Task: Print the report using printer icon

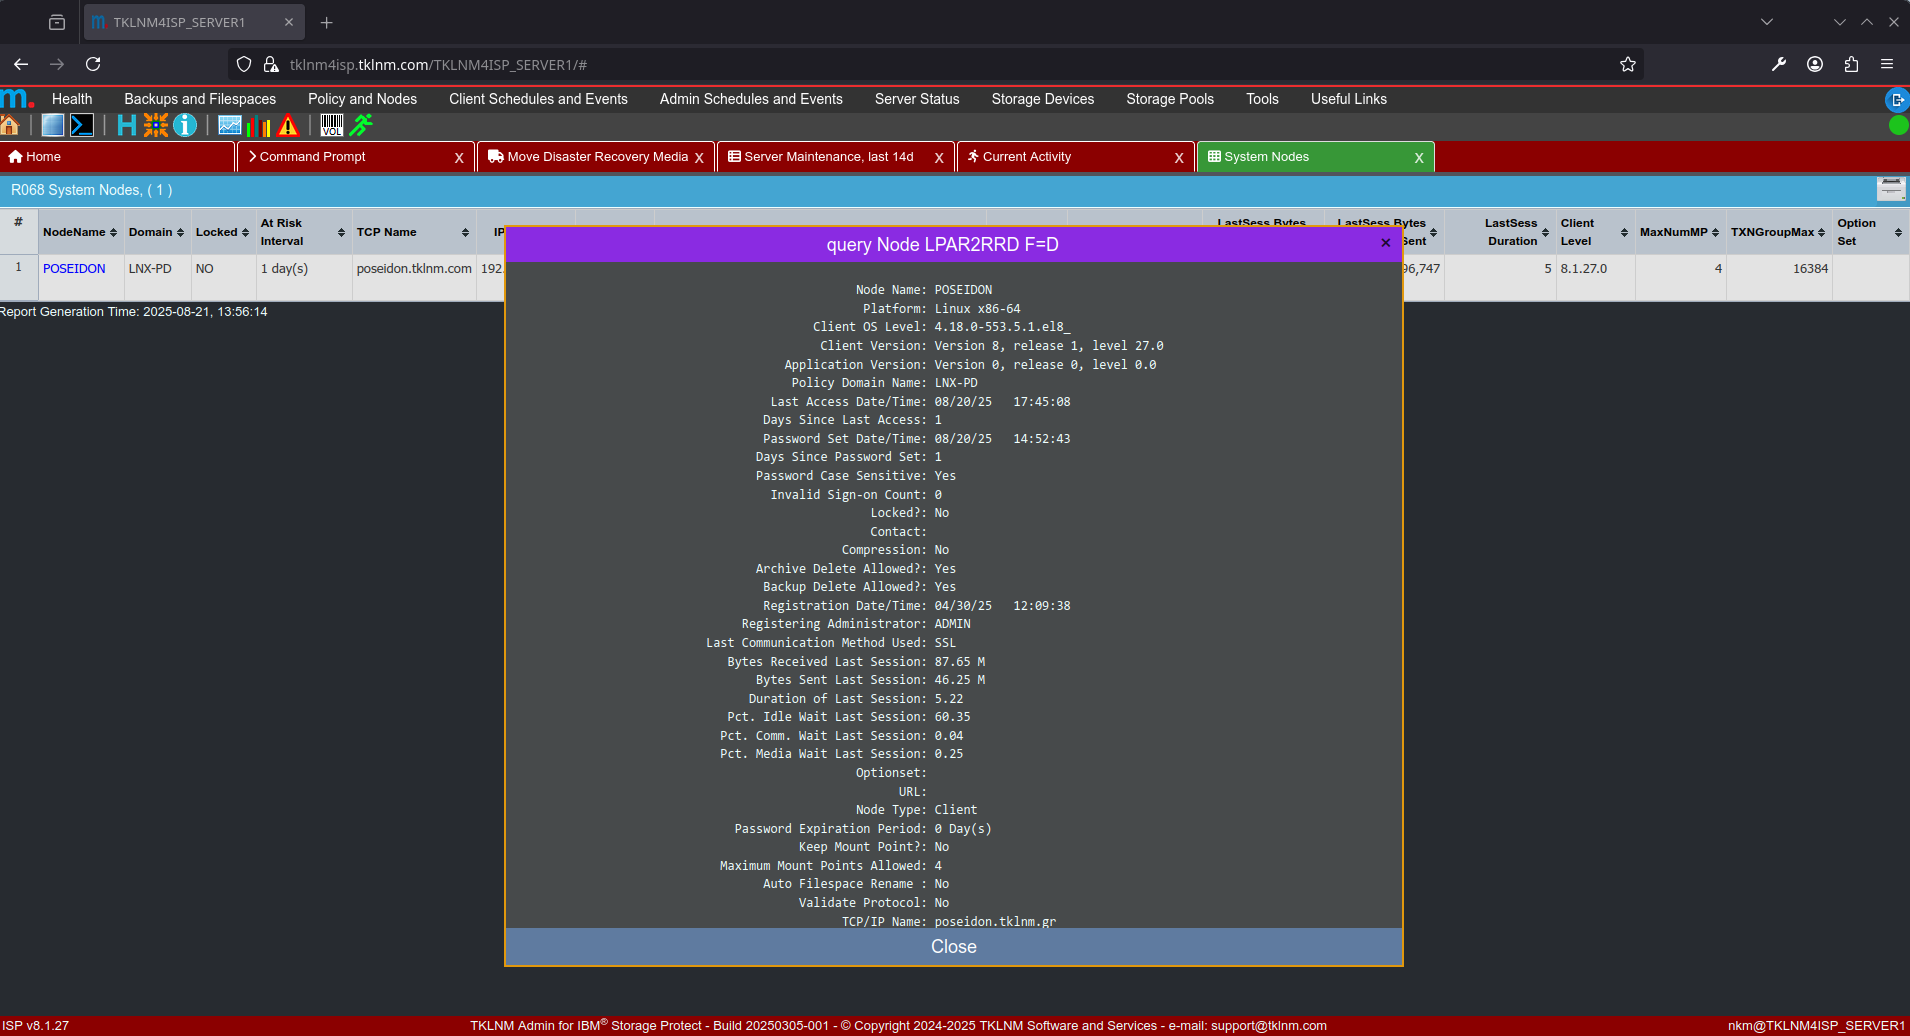Action: (1890, 189)
